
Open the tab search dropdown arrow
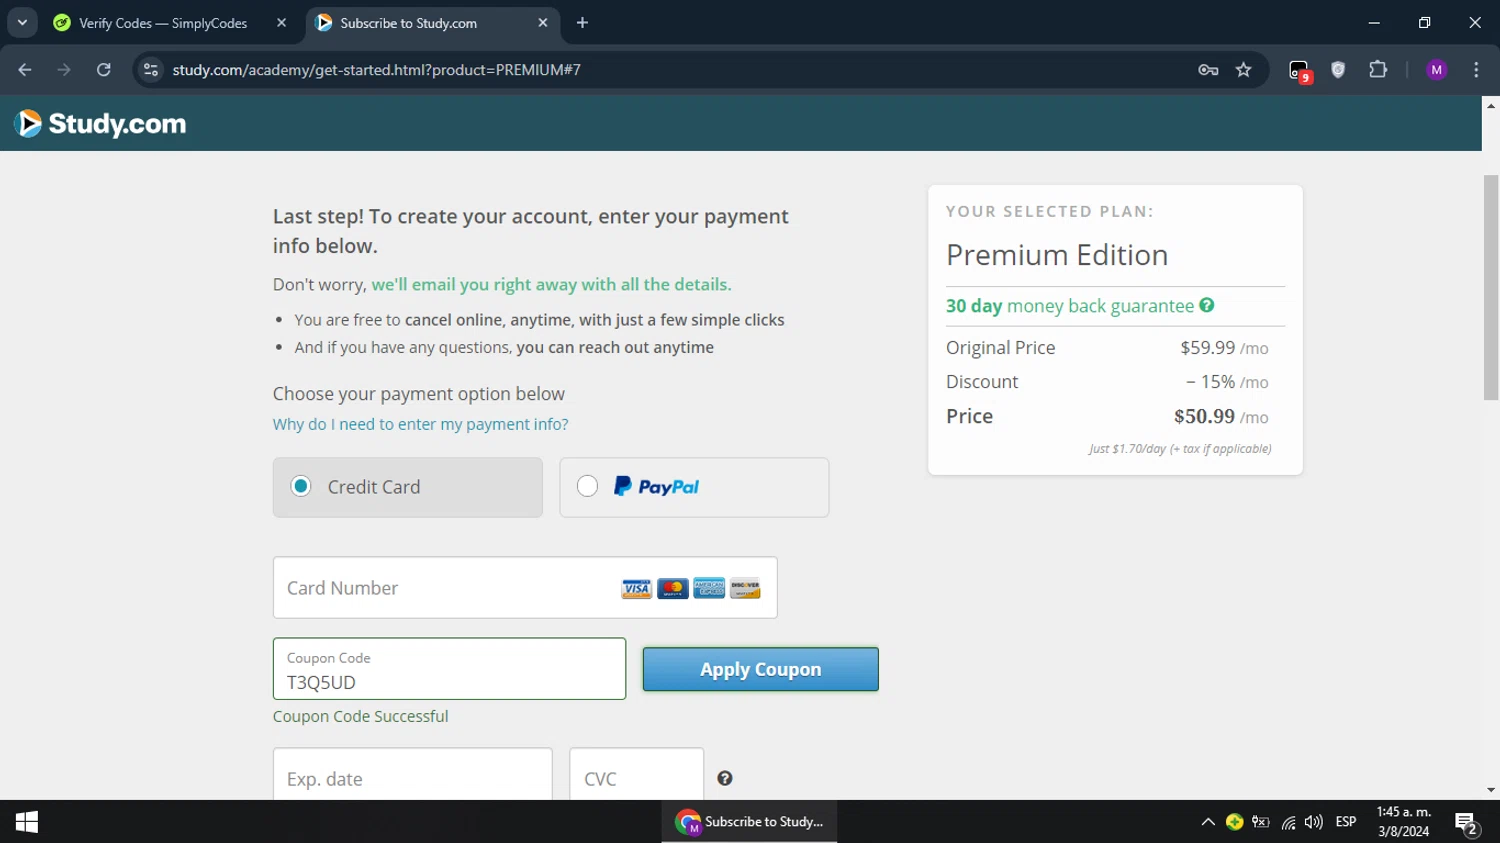point(22,22)
